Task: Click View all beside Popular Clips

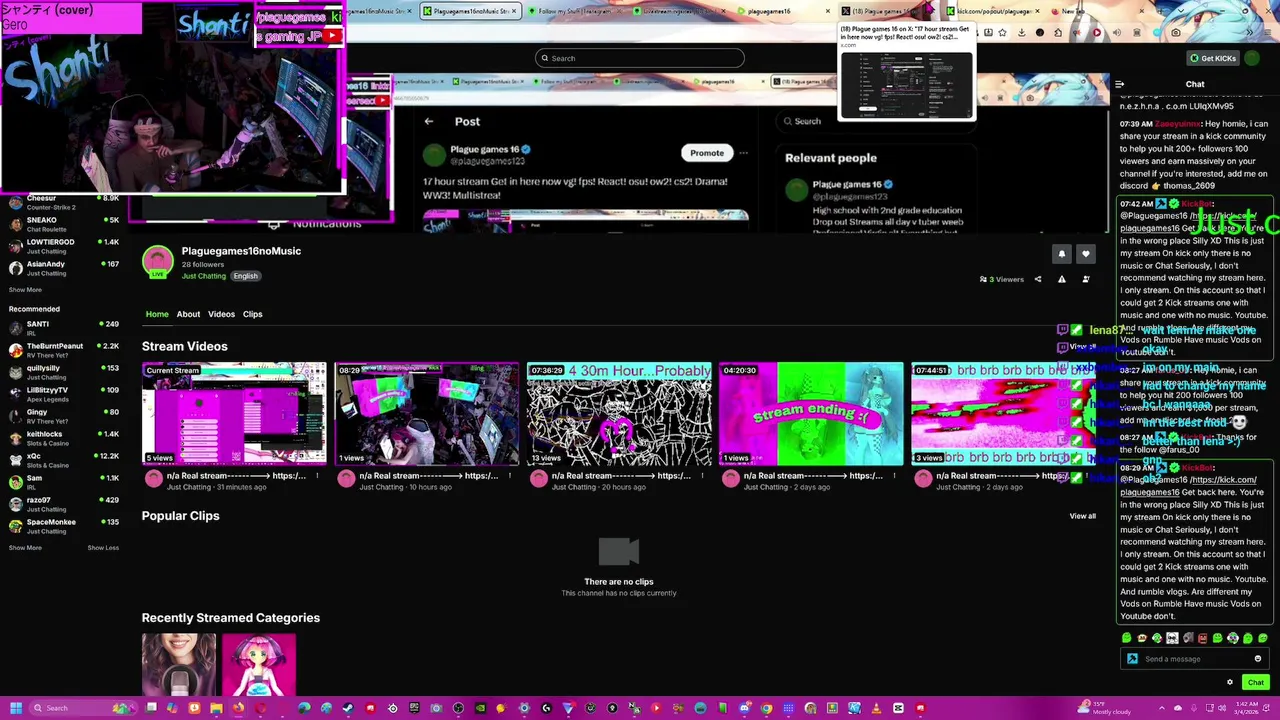Action: click(1082, 516)
